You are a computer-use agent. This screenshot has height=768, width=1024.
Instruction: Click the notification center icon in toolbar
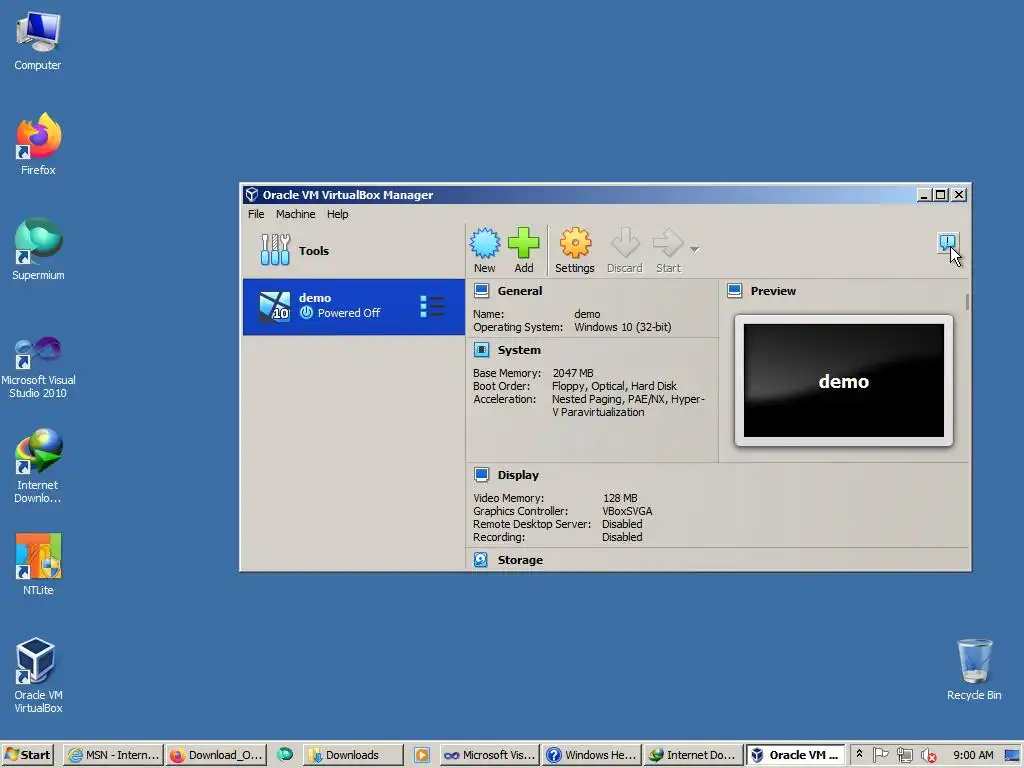point(948,244)
